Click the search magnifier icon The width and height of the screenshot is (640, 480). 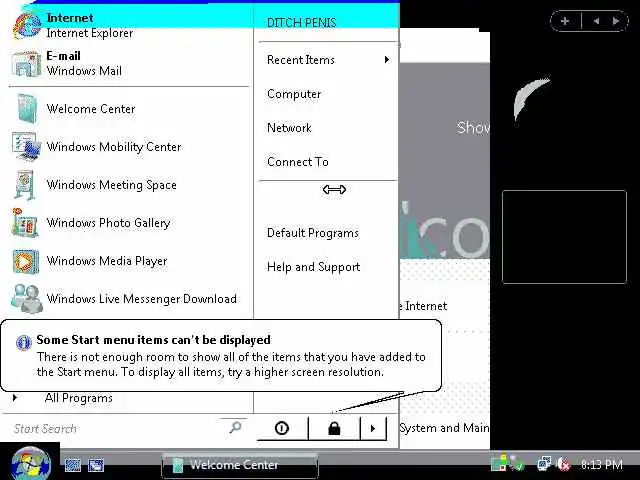pos(236,427)
